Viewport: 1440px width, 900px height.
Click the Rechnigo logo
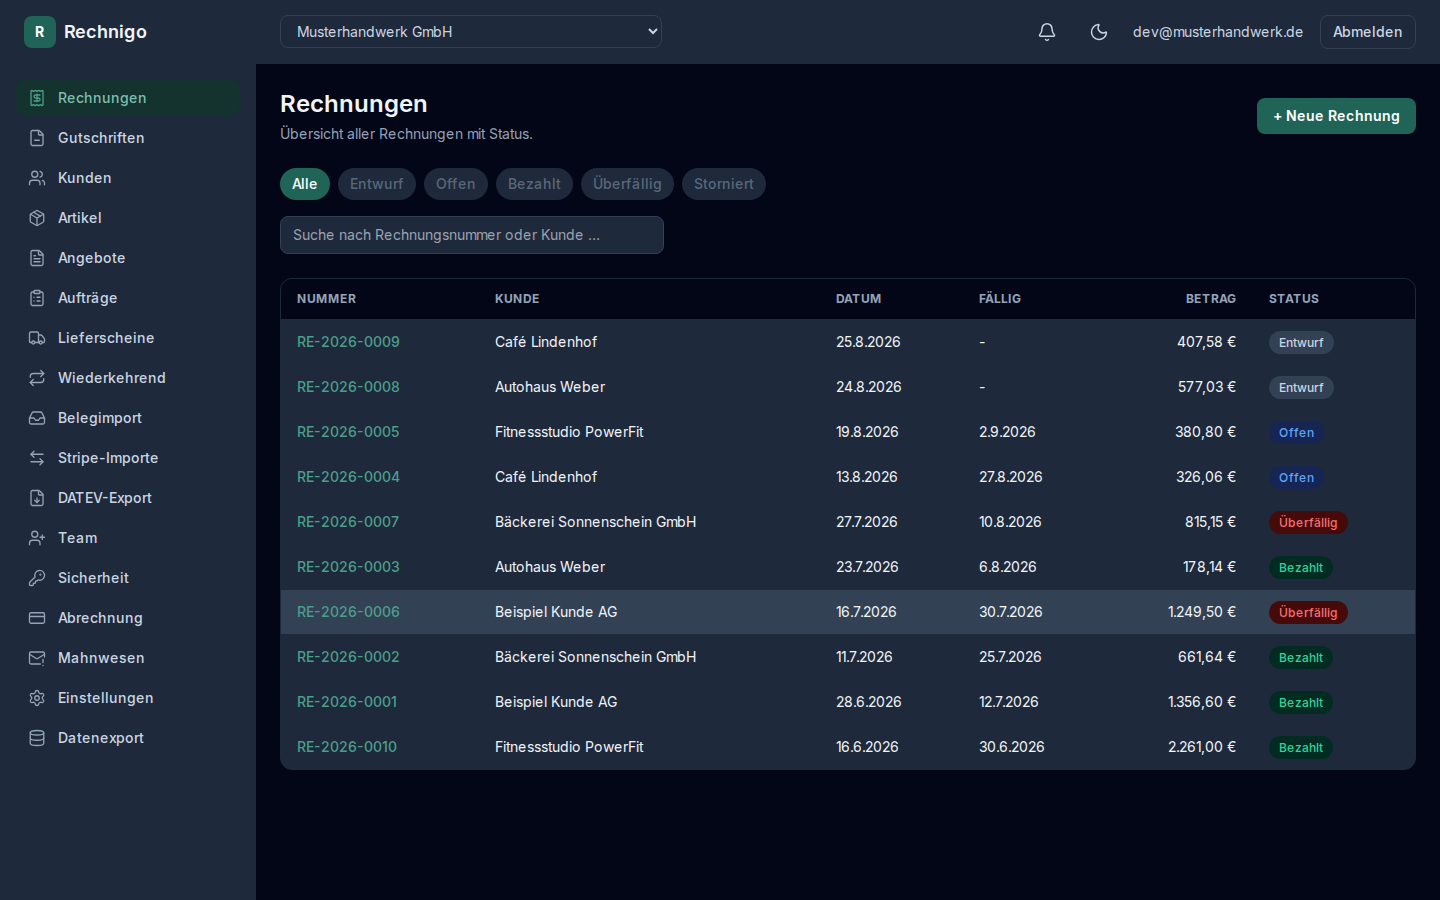[x=85, y=32]
